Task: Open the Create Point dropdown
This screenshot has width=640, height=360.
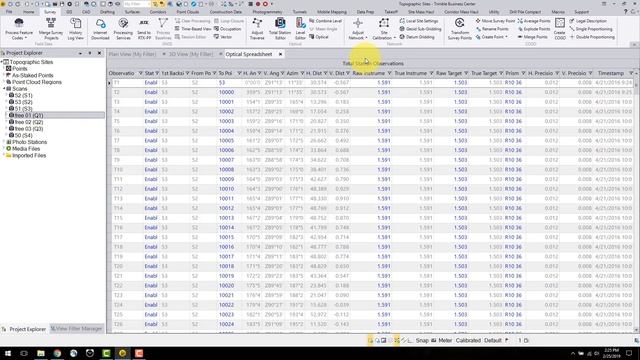Action: 507,37
